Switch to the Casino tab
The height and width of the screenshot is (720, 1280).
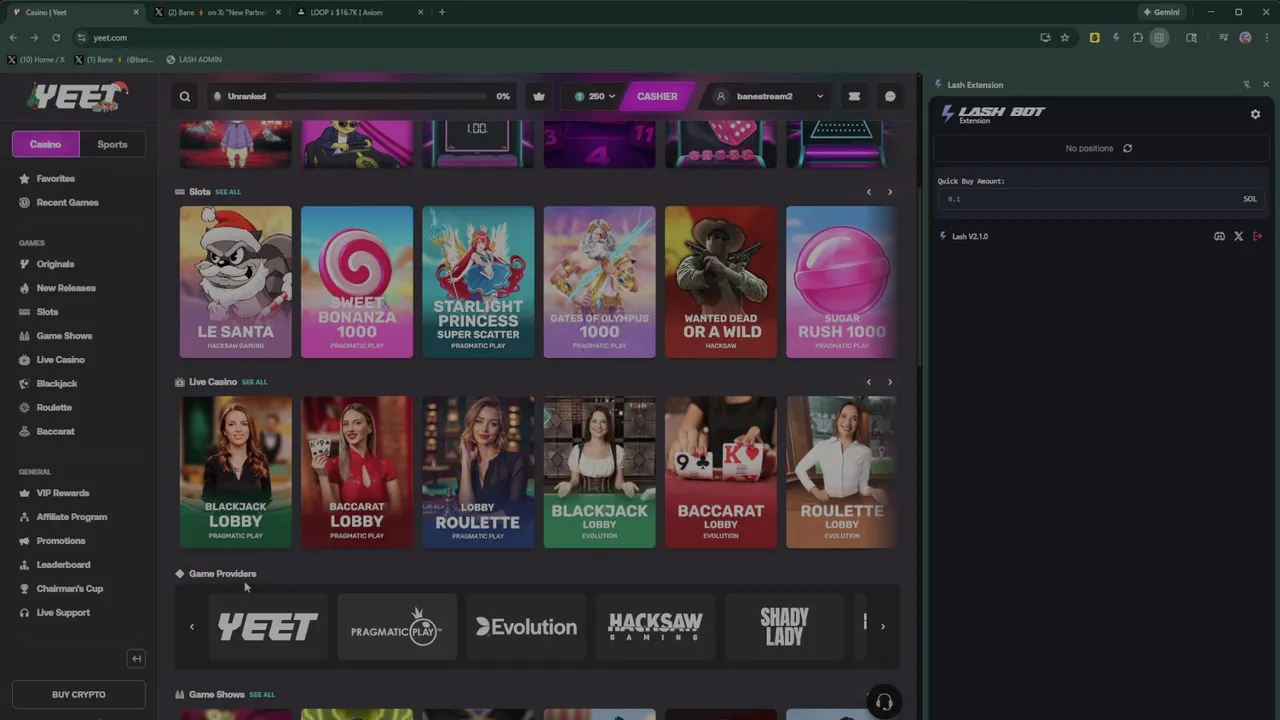(x=45, y=144)
